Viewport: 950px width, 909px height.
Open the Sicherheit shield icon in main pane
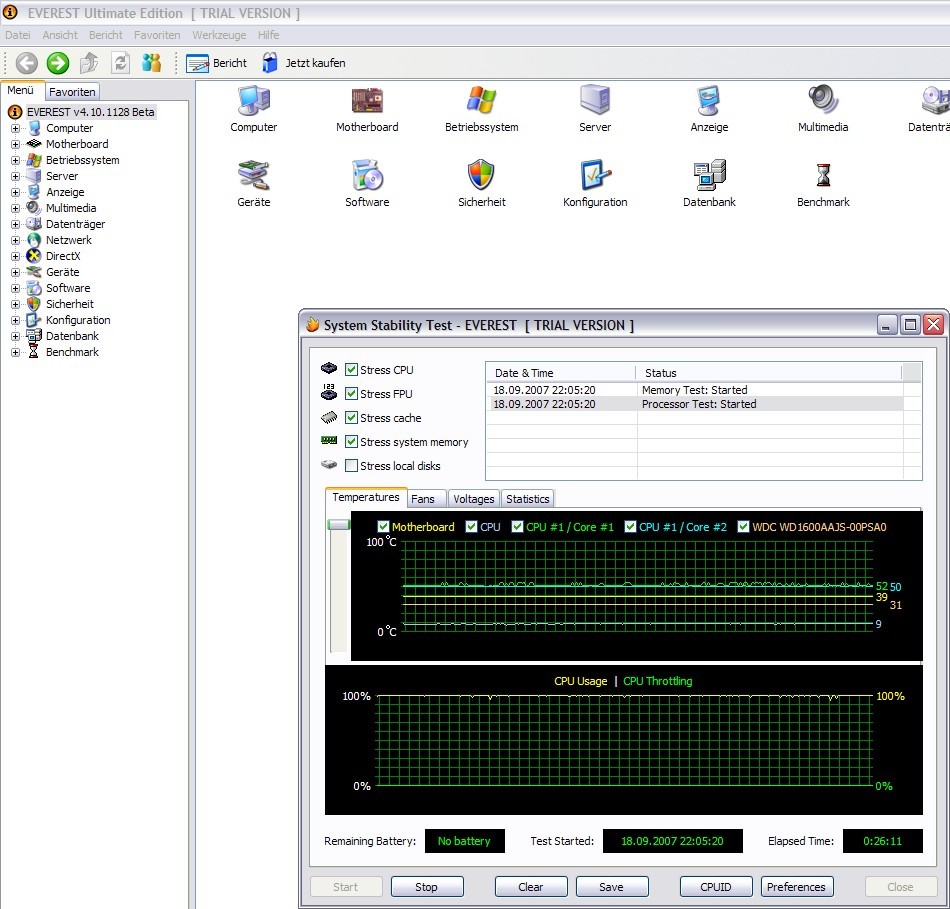482,175
